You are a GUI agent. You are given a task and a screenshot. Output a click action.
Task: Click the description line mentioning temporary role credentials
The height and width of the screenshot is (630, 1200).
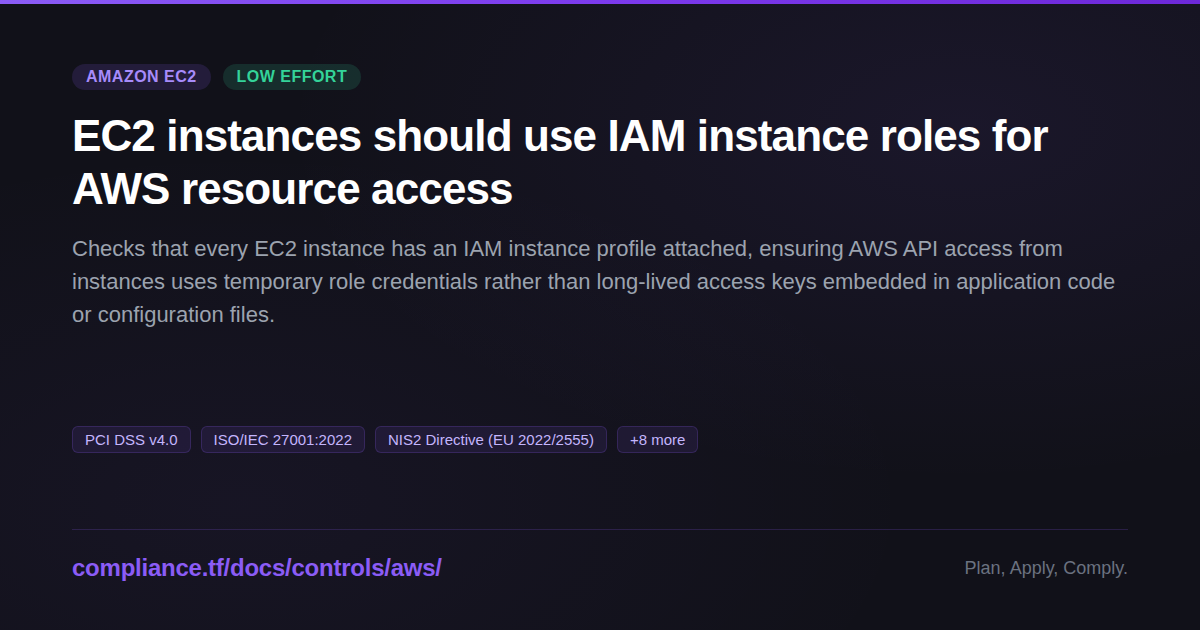(x=593, y=282)
